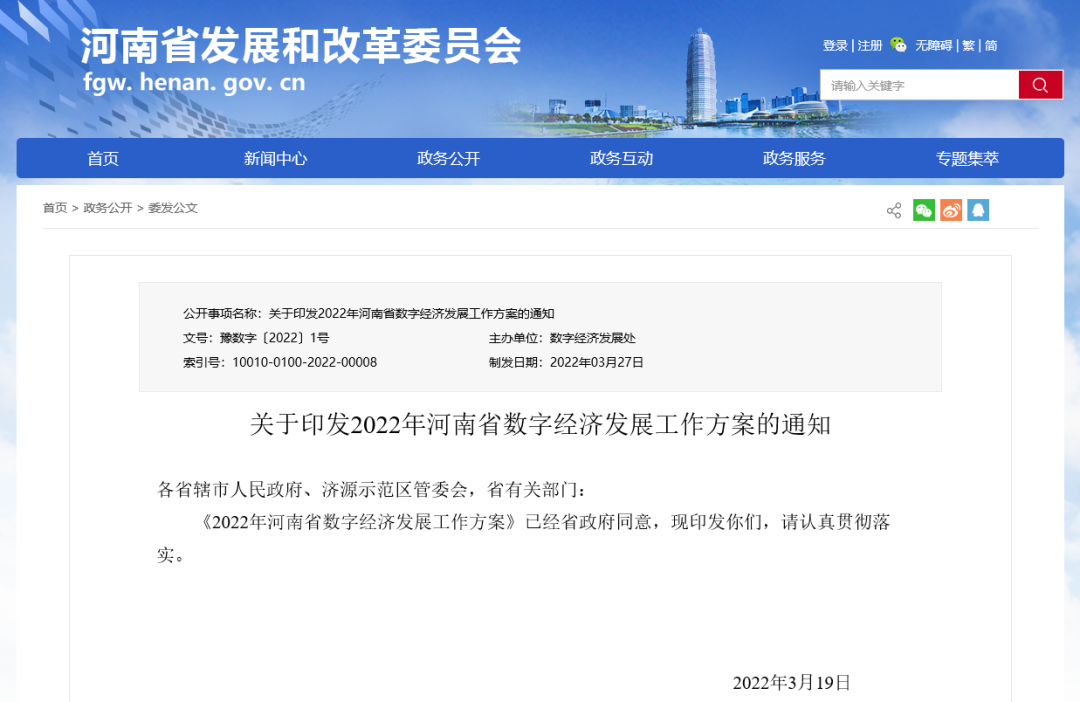
Task: Click the red search magnifier button
Action: point(1040,85)
